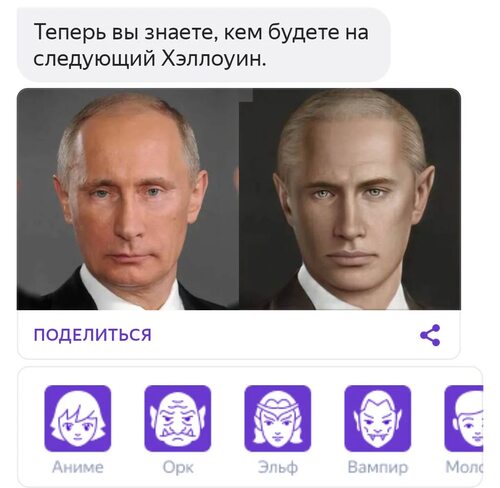The width and height of the screenshot is (500, 488).
Task: Select the Anime filter icon
Action: point(78,418)
